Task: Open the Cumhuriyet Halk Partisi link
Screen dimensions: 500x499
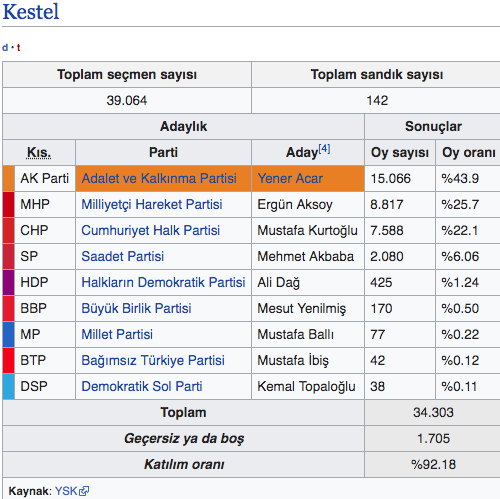Action: (x=151, y=230)
